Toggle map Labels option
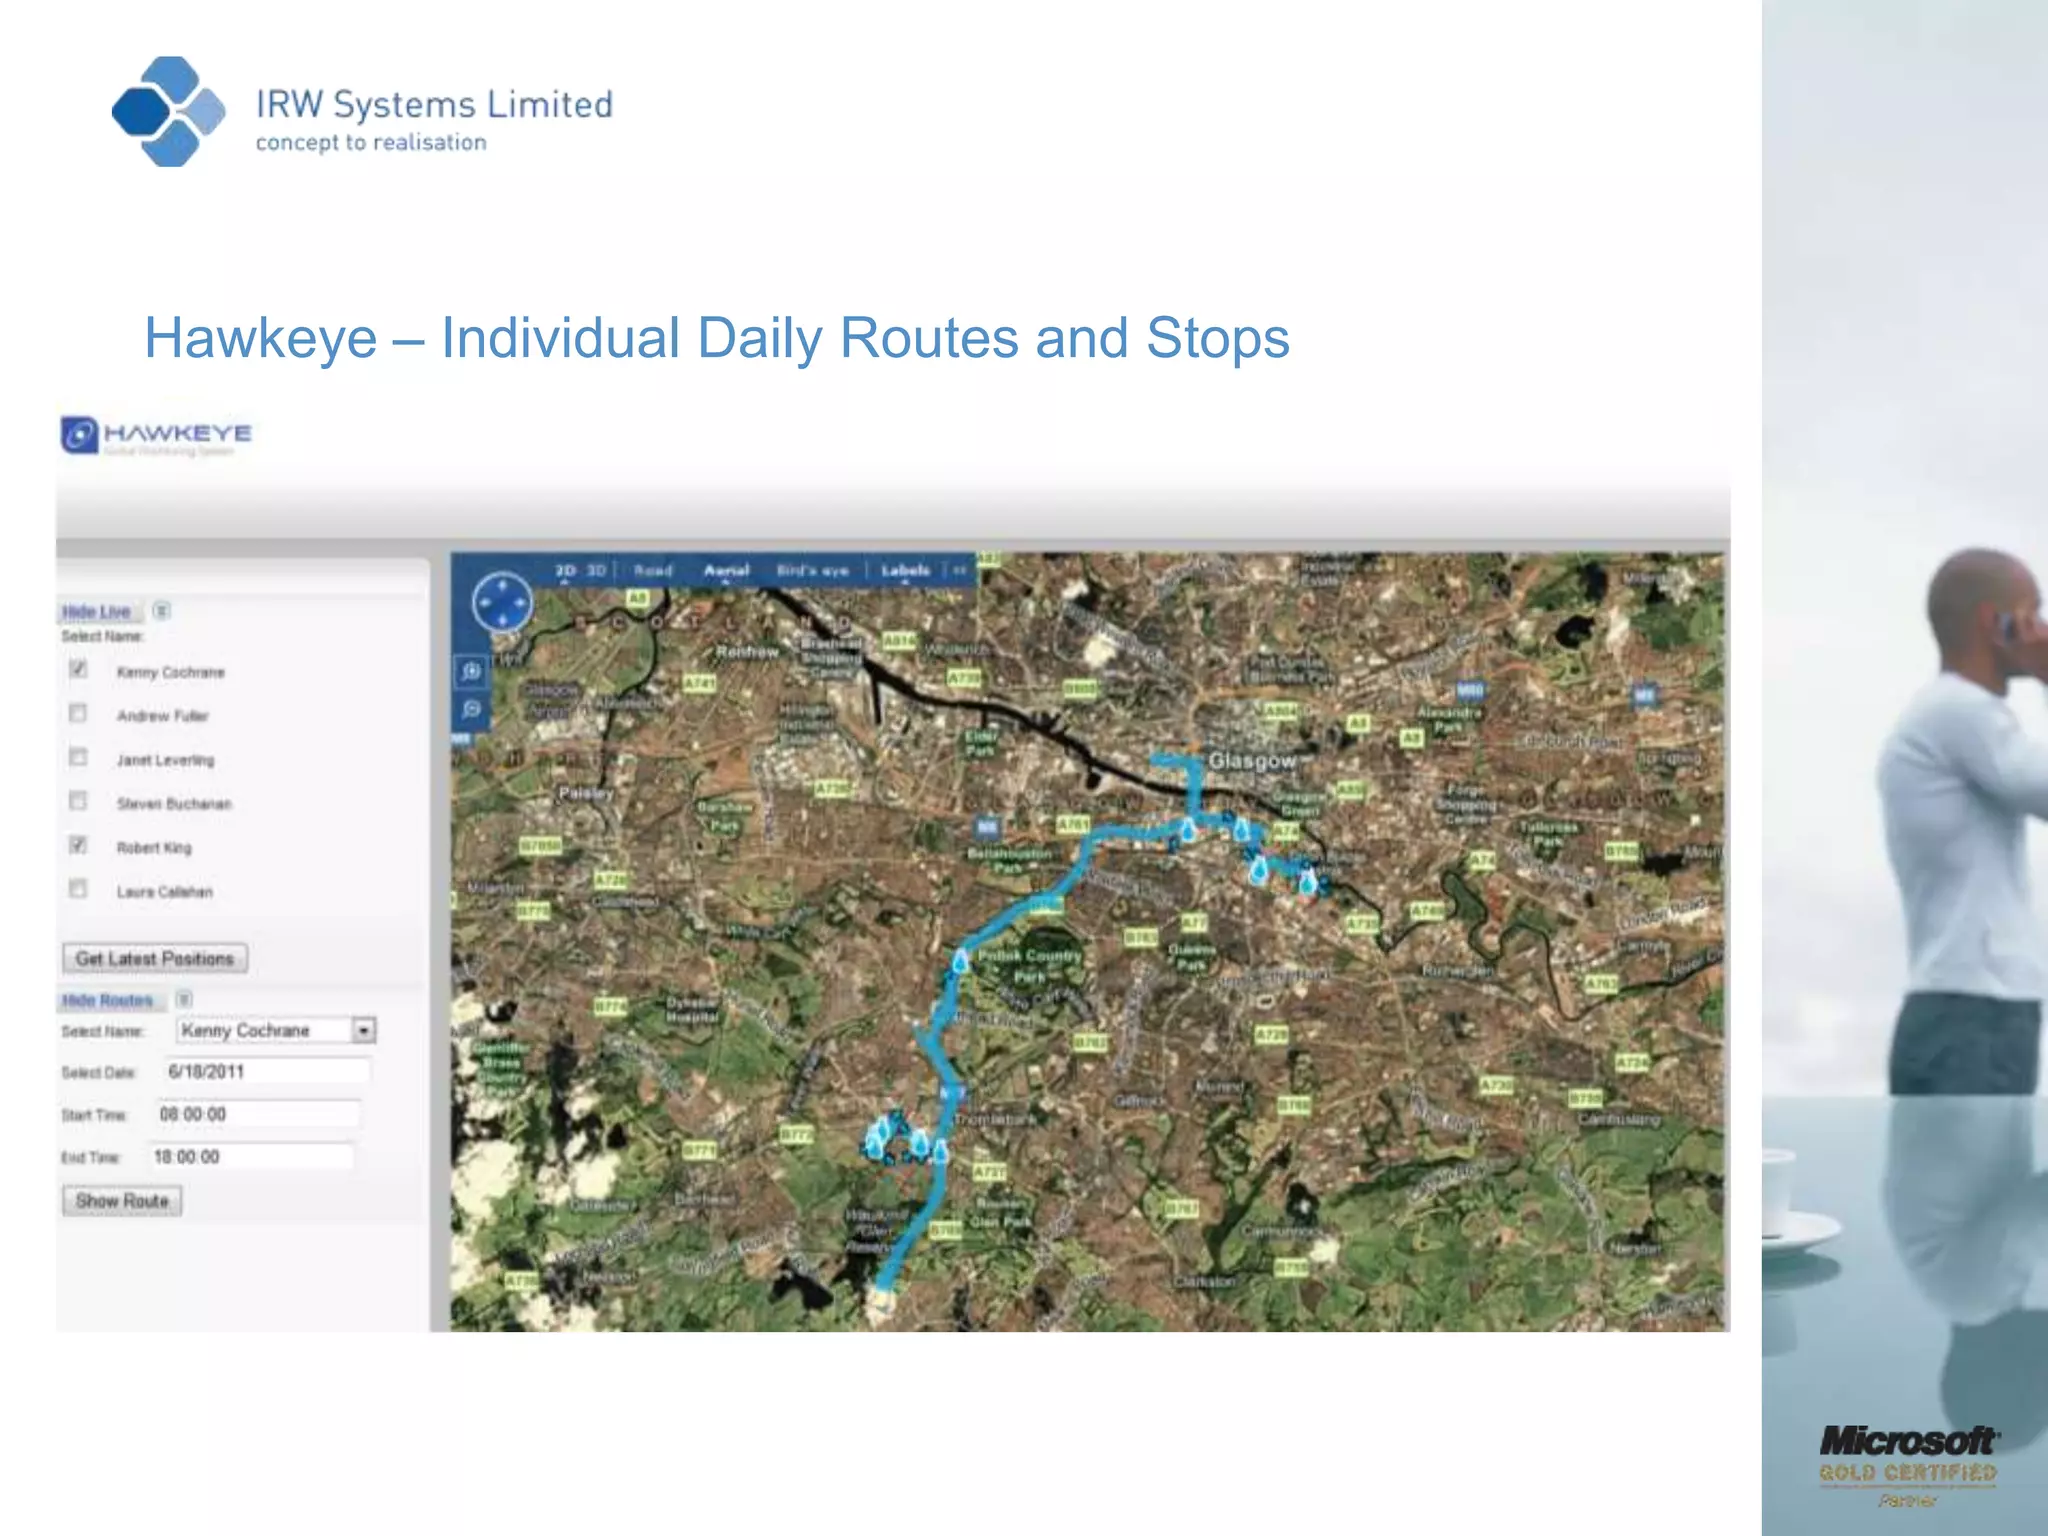 pos(905,570)
